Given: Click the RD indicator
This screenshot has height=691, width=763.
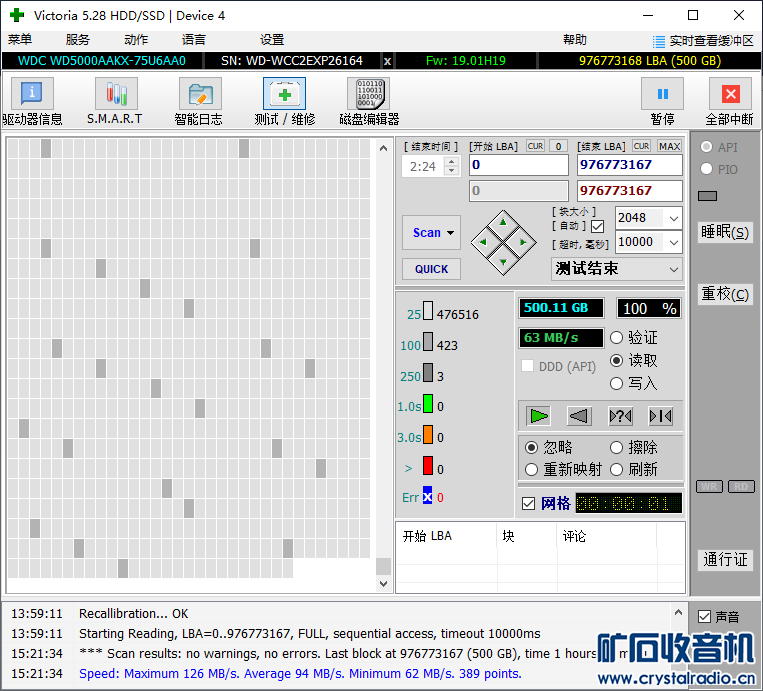Looking at the screenshot, I should 741,486.
